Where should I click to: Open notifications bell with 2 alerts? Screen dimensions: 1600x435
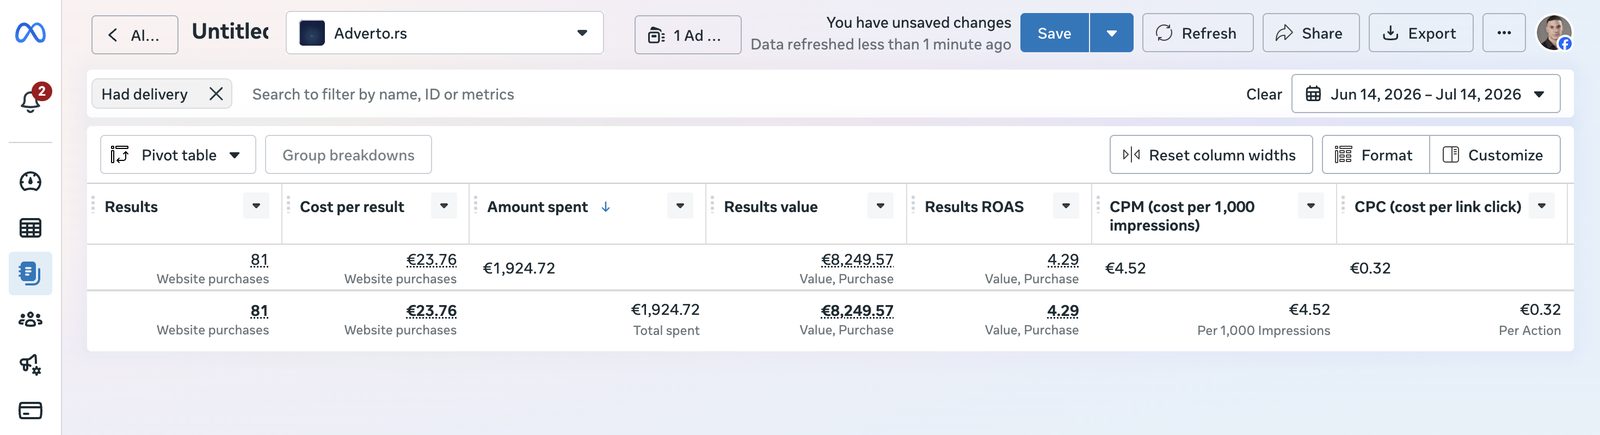coord(31,100)
